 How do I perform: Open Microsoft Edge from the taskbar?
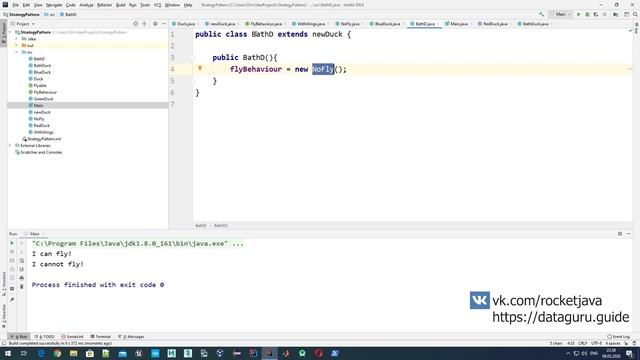coord(41,353)
